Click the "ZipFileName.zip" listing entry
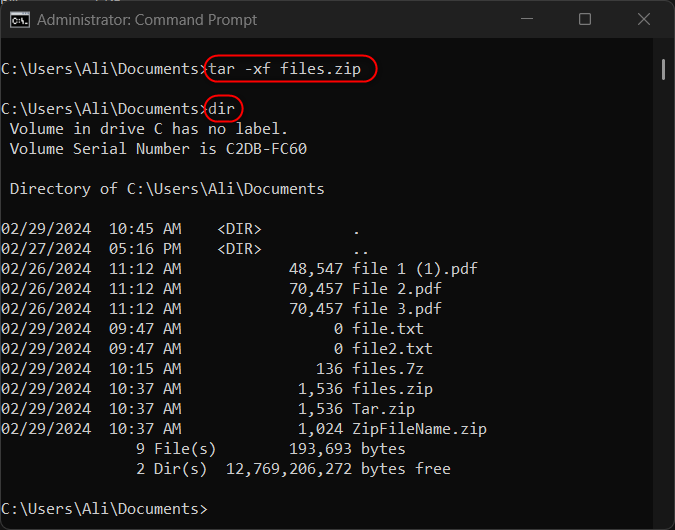The height and width of the screenshot is (530, 675). tap(419, 429)
